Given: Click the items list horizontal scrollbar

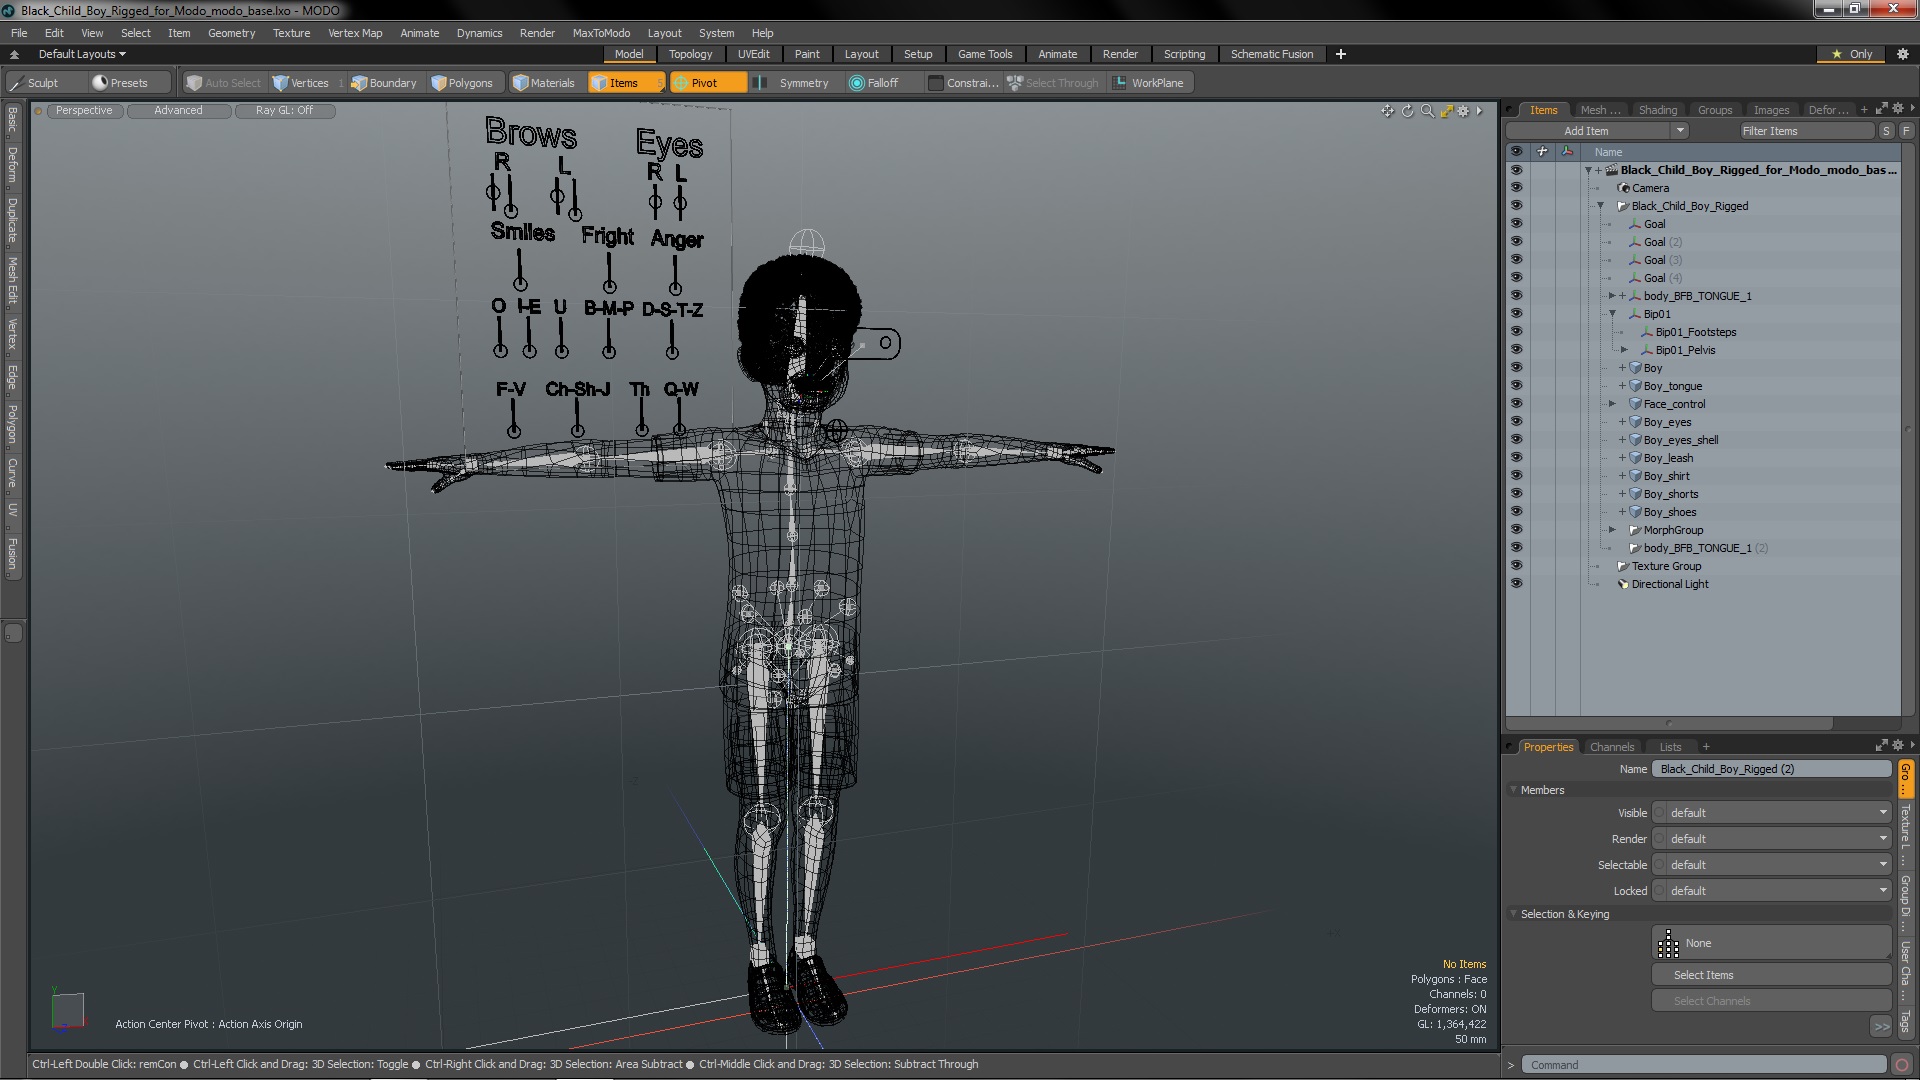Looking at the screenshot, I should (x=1668, y=723).
